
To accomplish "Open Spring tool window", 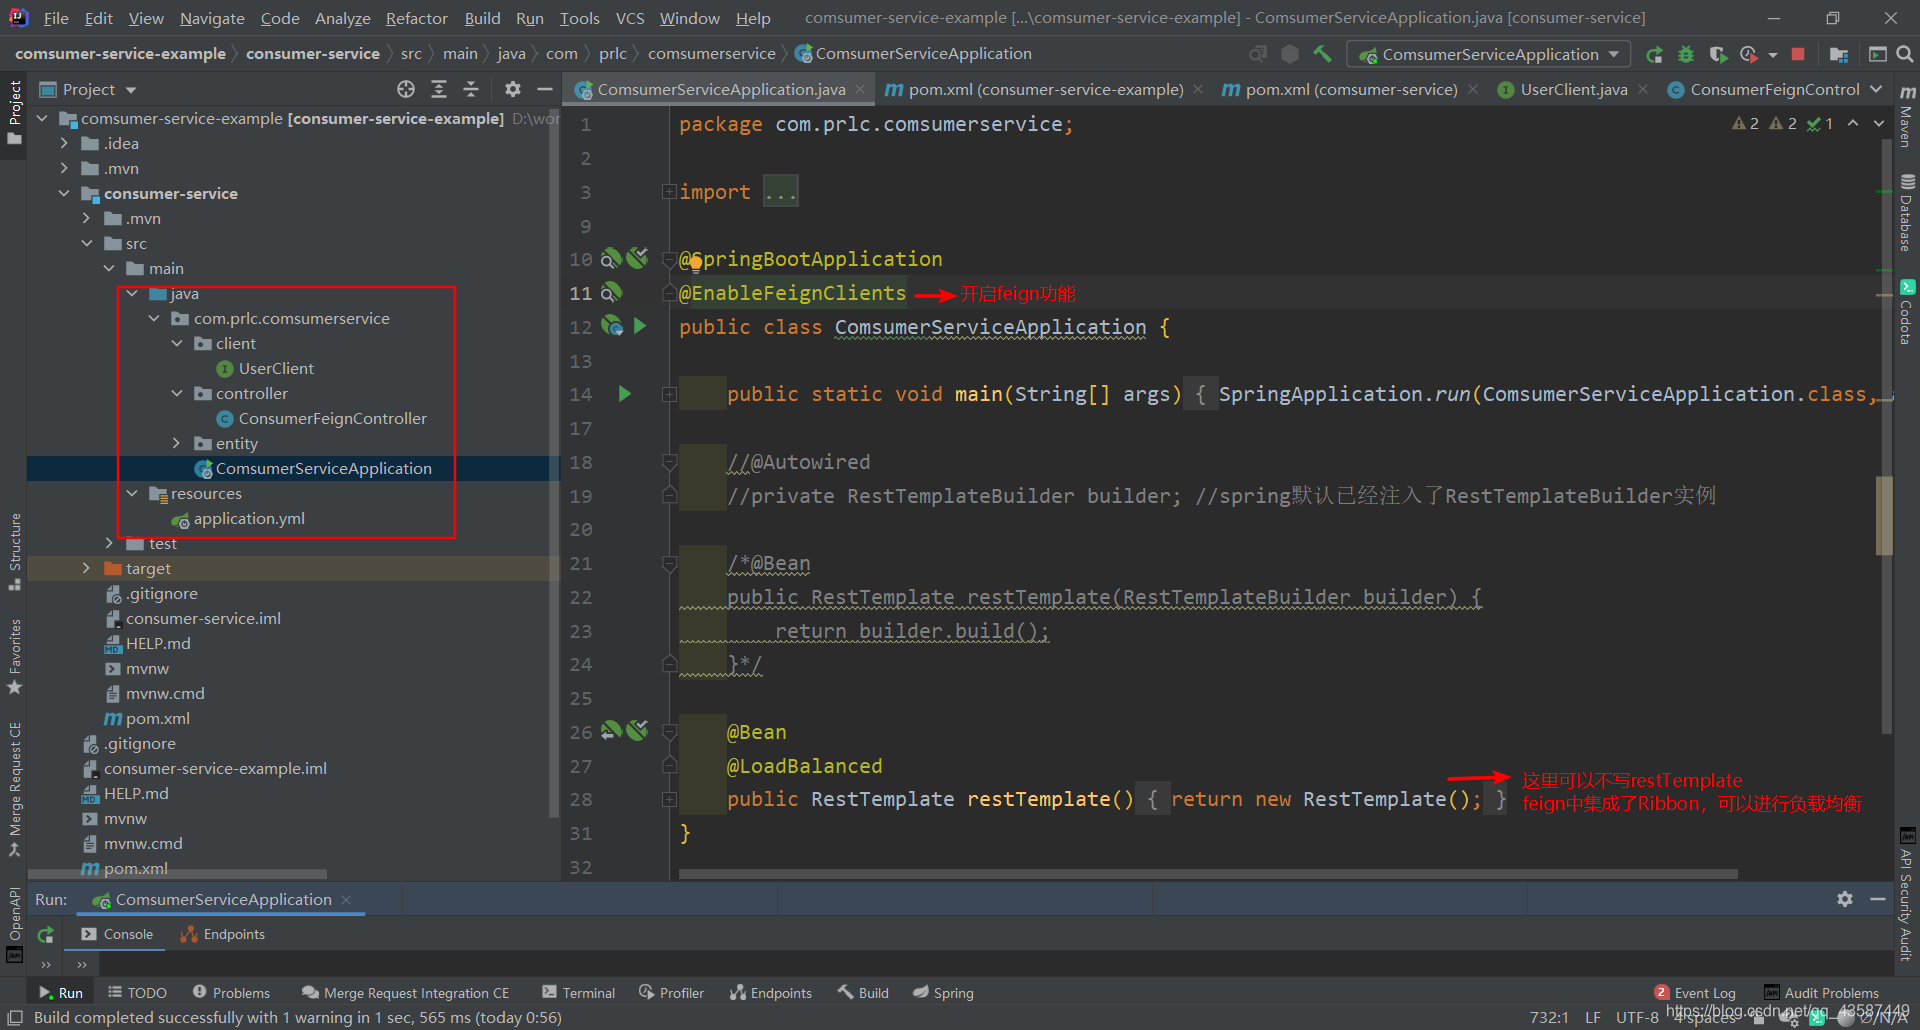I will coord(943,992).
